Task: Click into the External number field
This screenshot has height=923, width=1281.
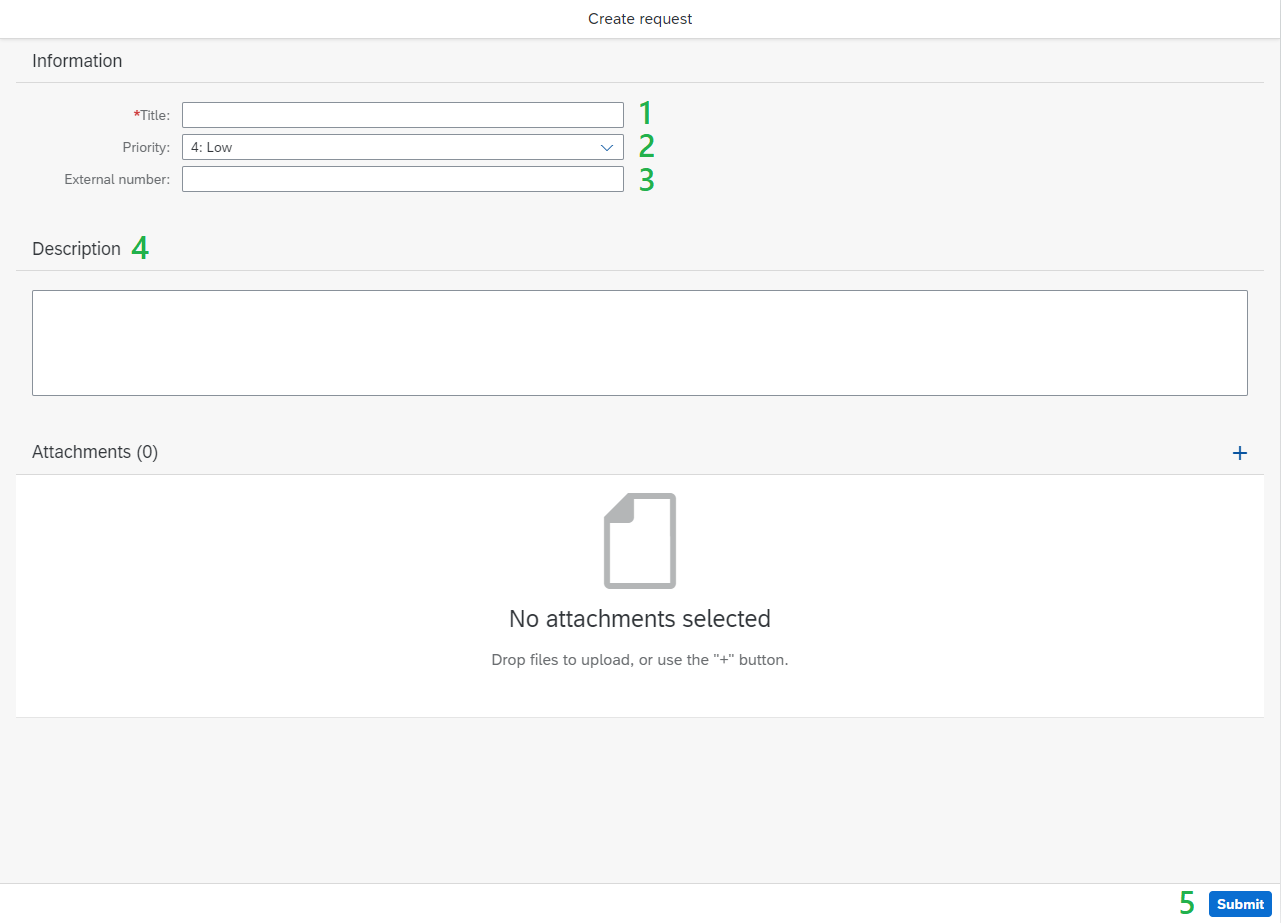Action: [x=402, y=179]
